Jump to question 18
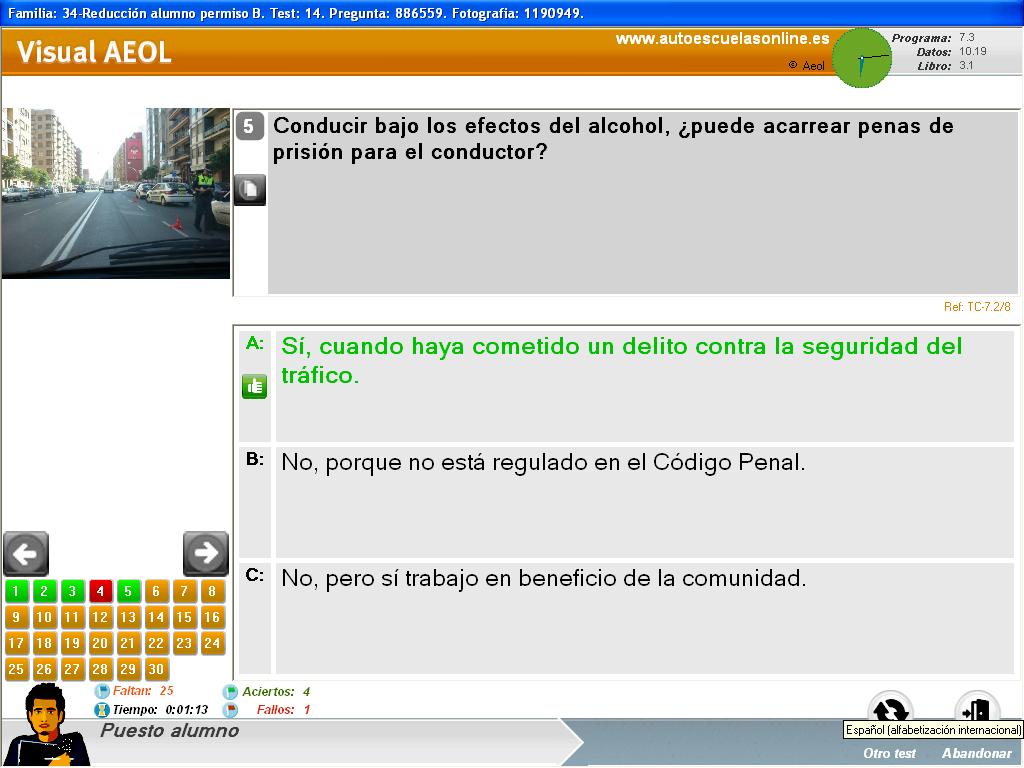1024x768 pixels. (44, 643)
